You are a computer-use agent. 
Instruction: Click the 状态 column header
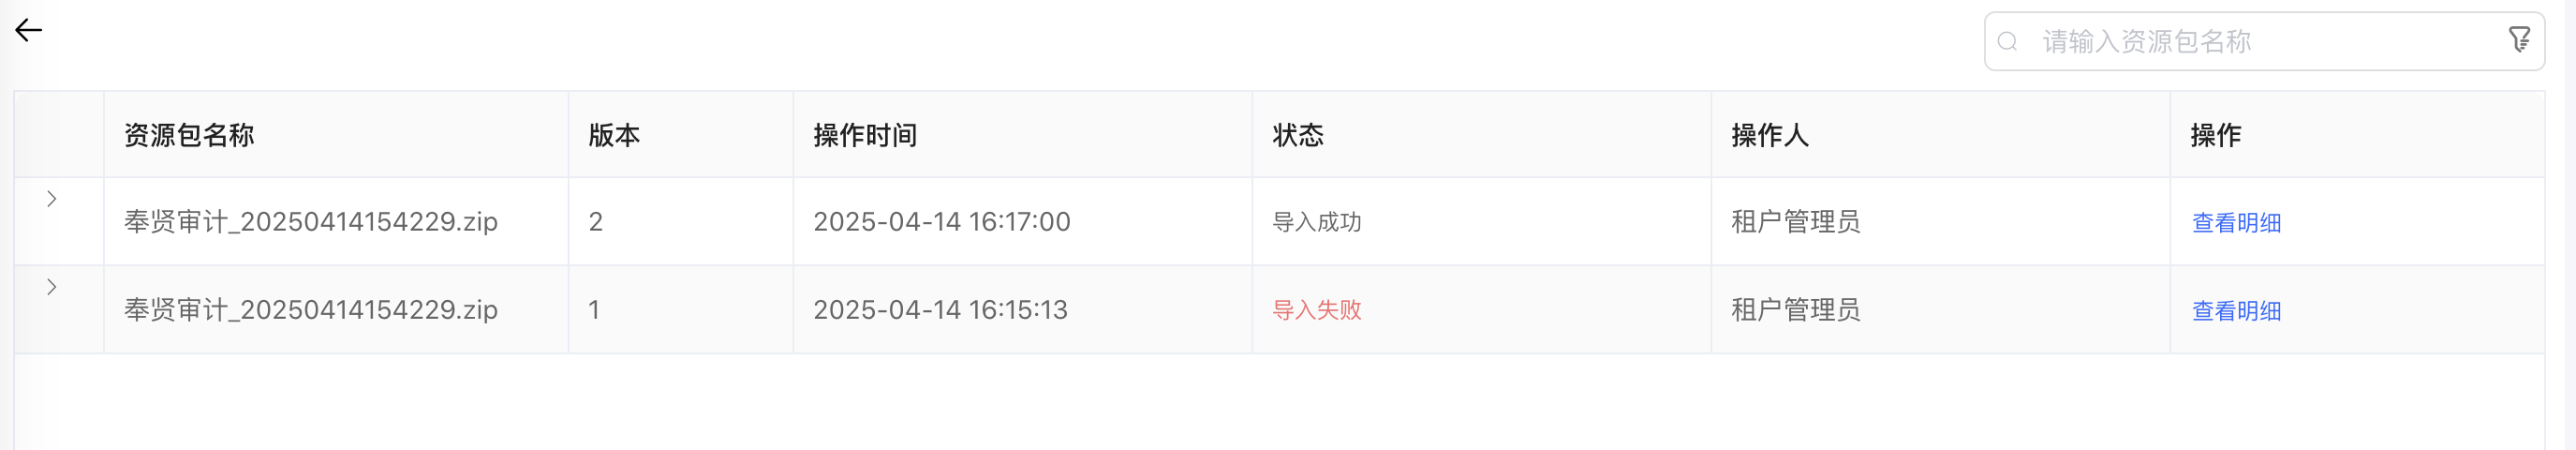click(x=1298, y=135)
